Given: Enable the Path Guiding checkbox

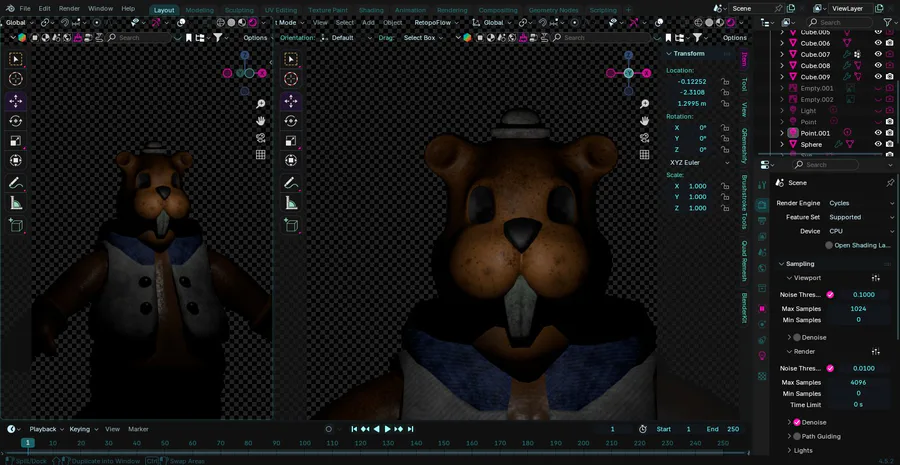Looking at the screenshot, I should pos(797,436).
